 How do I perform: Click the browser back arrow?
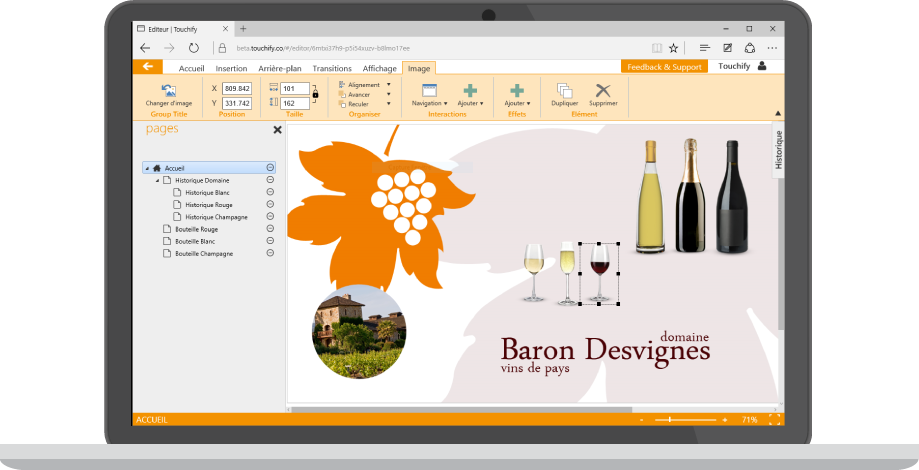coord(145,48)
